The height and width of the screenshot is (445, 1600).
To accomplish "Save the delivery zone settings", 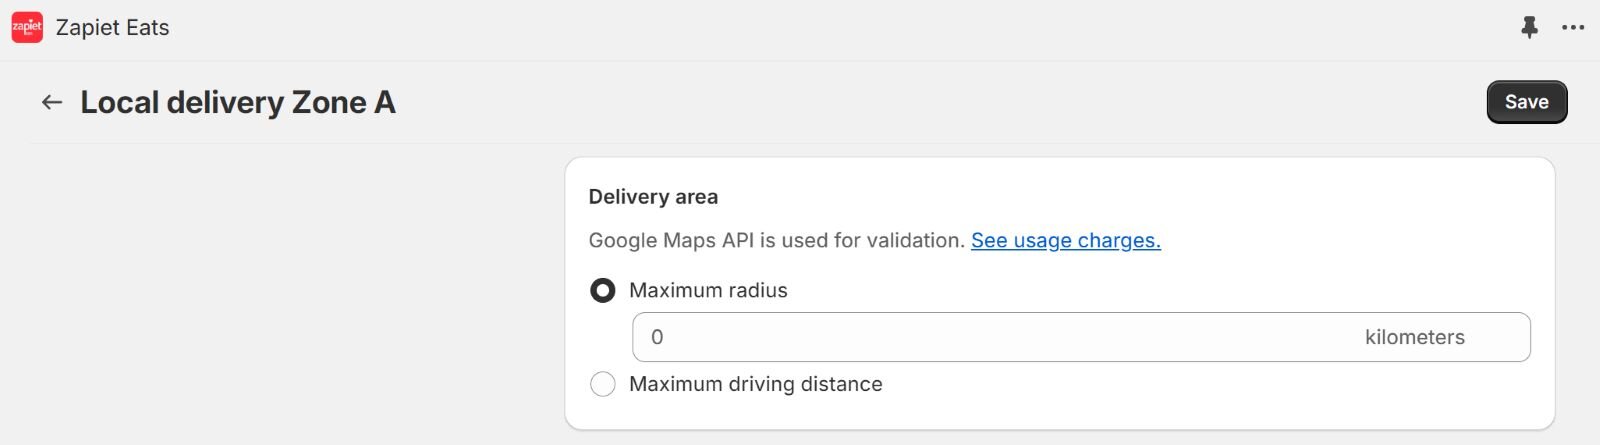I will tap(1526, 102).
